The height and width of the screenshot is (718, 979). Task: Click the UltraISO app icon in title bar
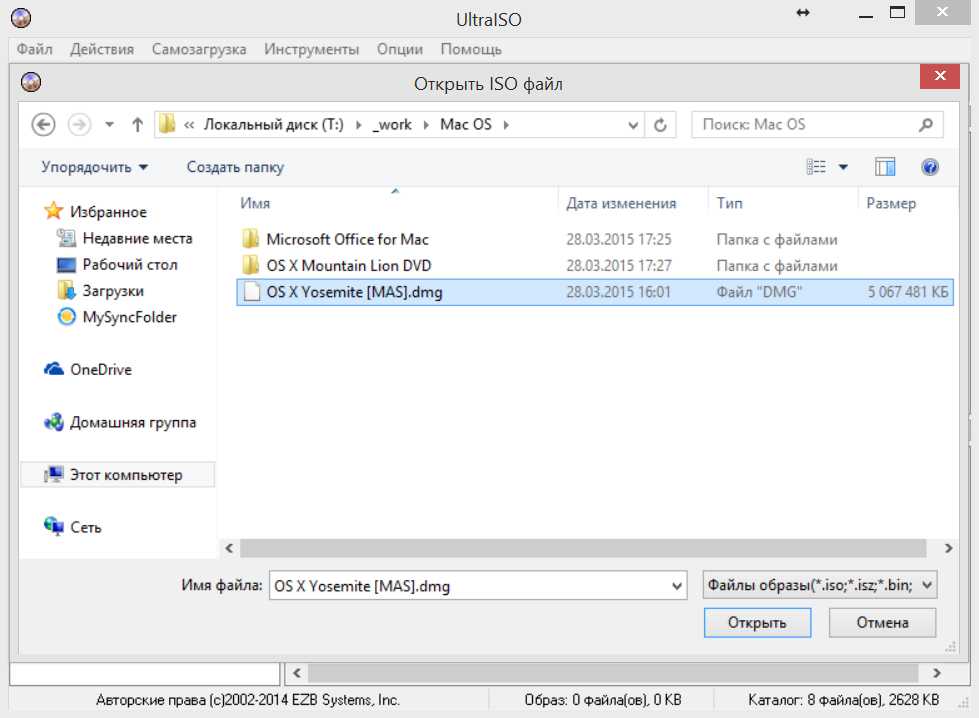click(x=21, y=17)
